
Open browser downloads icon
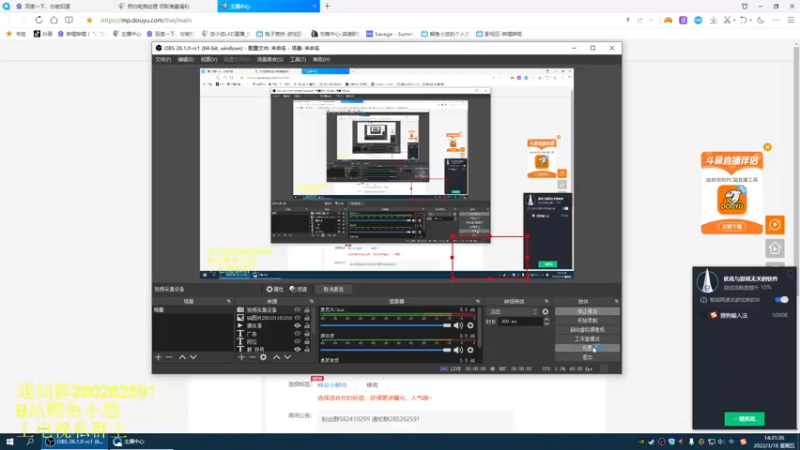(713, 20)
